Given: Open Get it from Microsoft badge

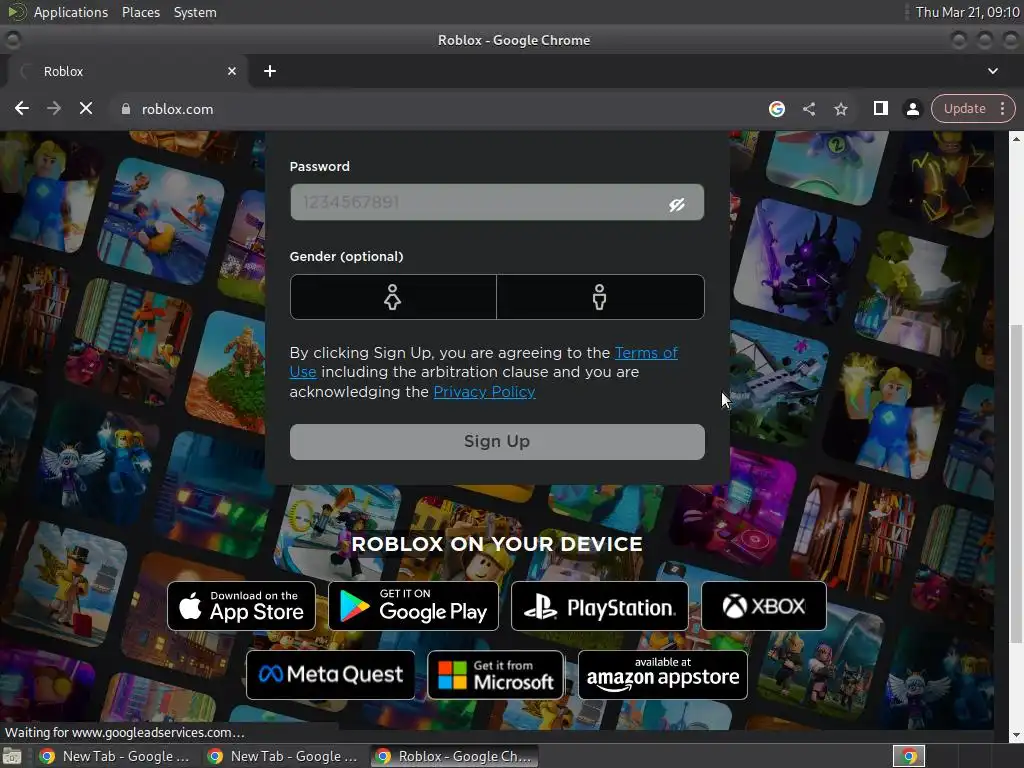Looking at the screenshot, I should point(496,675).
